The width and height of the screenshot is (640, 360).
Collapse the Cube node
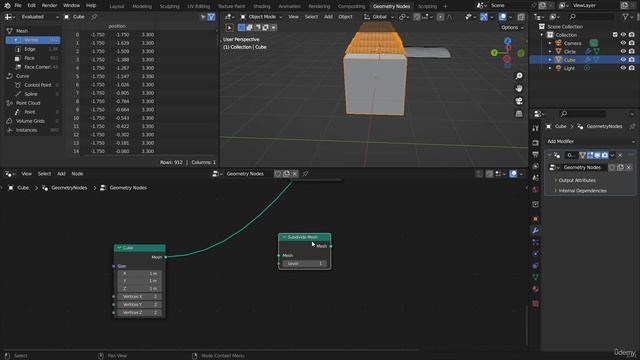point(119,248)
